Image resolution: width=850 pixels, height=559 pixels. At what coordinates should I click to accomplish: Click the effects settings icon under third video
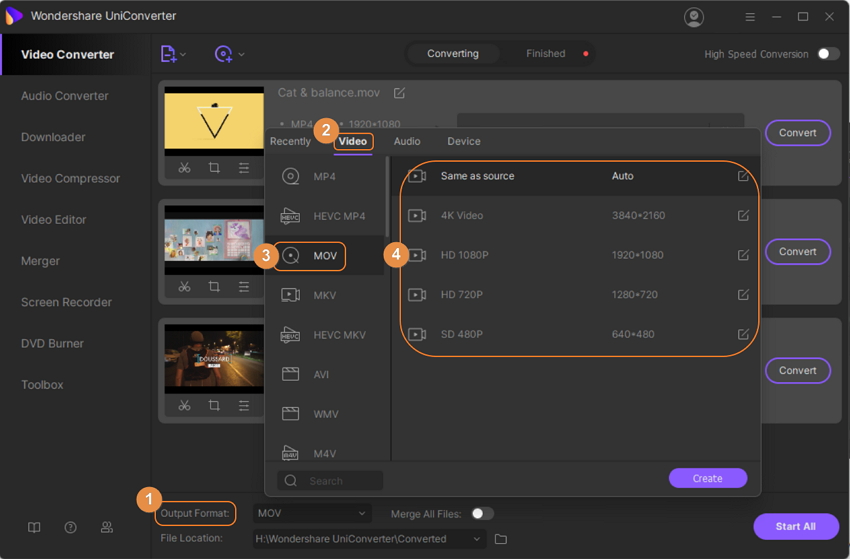point(244,405)
